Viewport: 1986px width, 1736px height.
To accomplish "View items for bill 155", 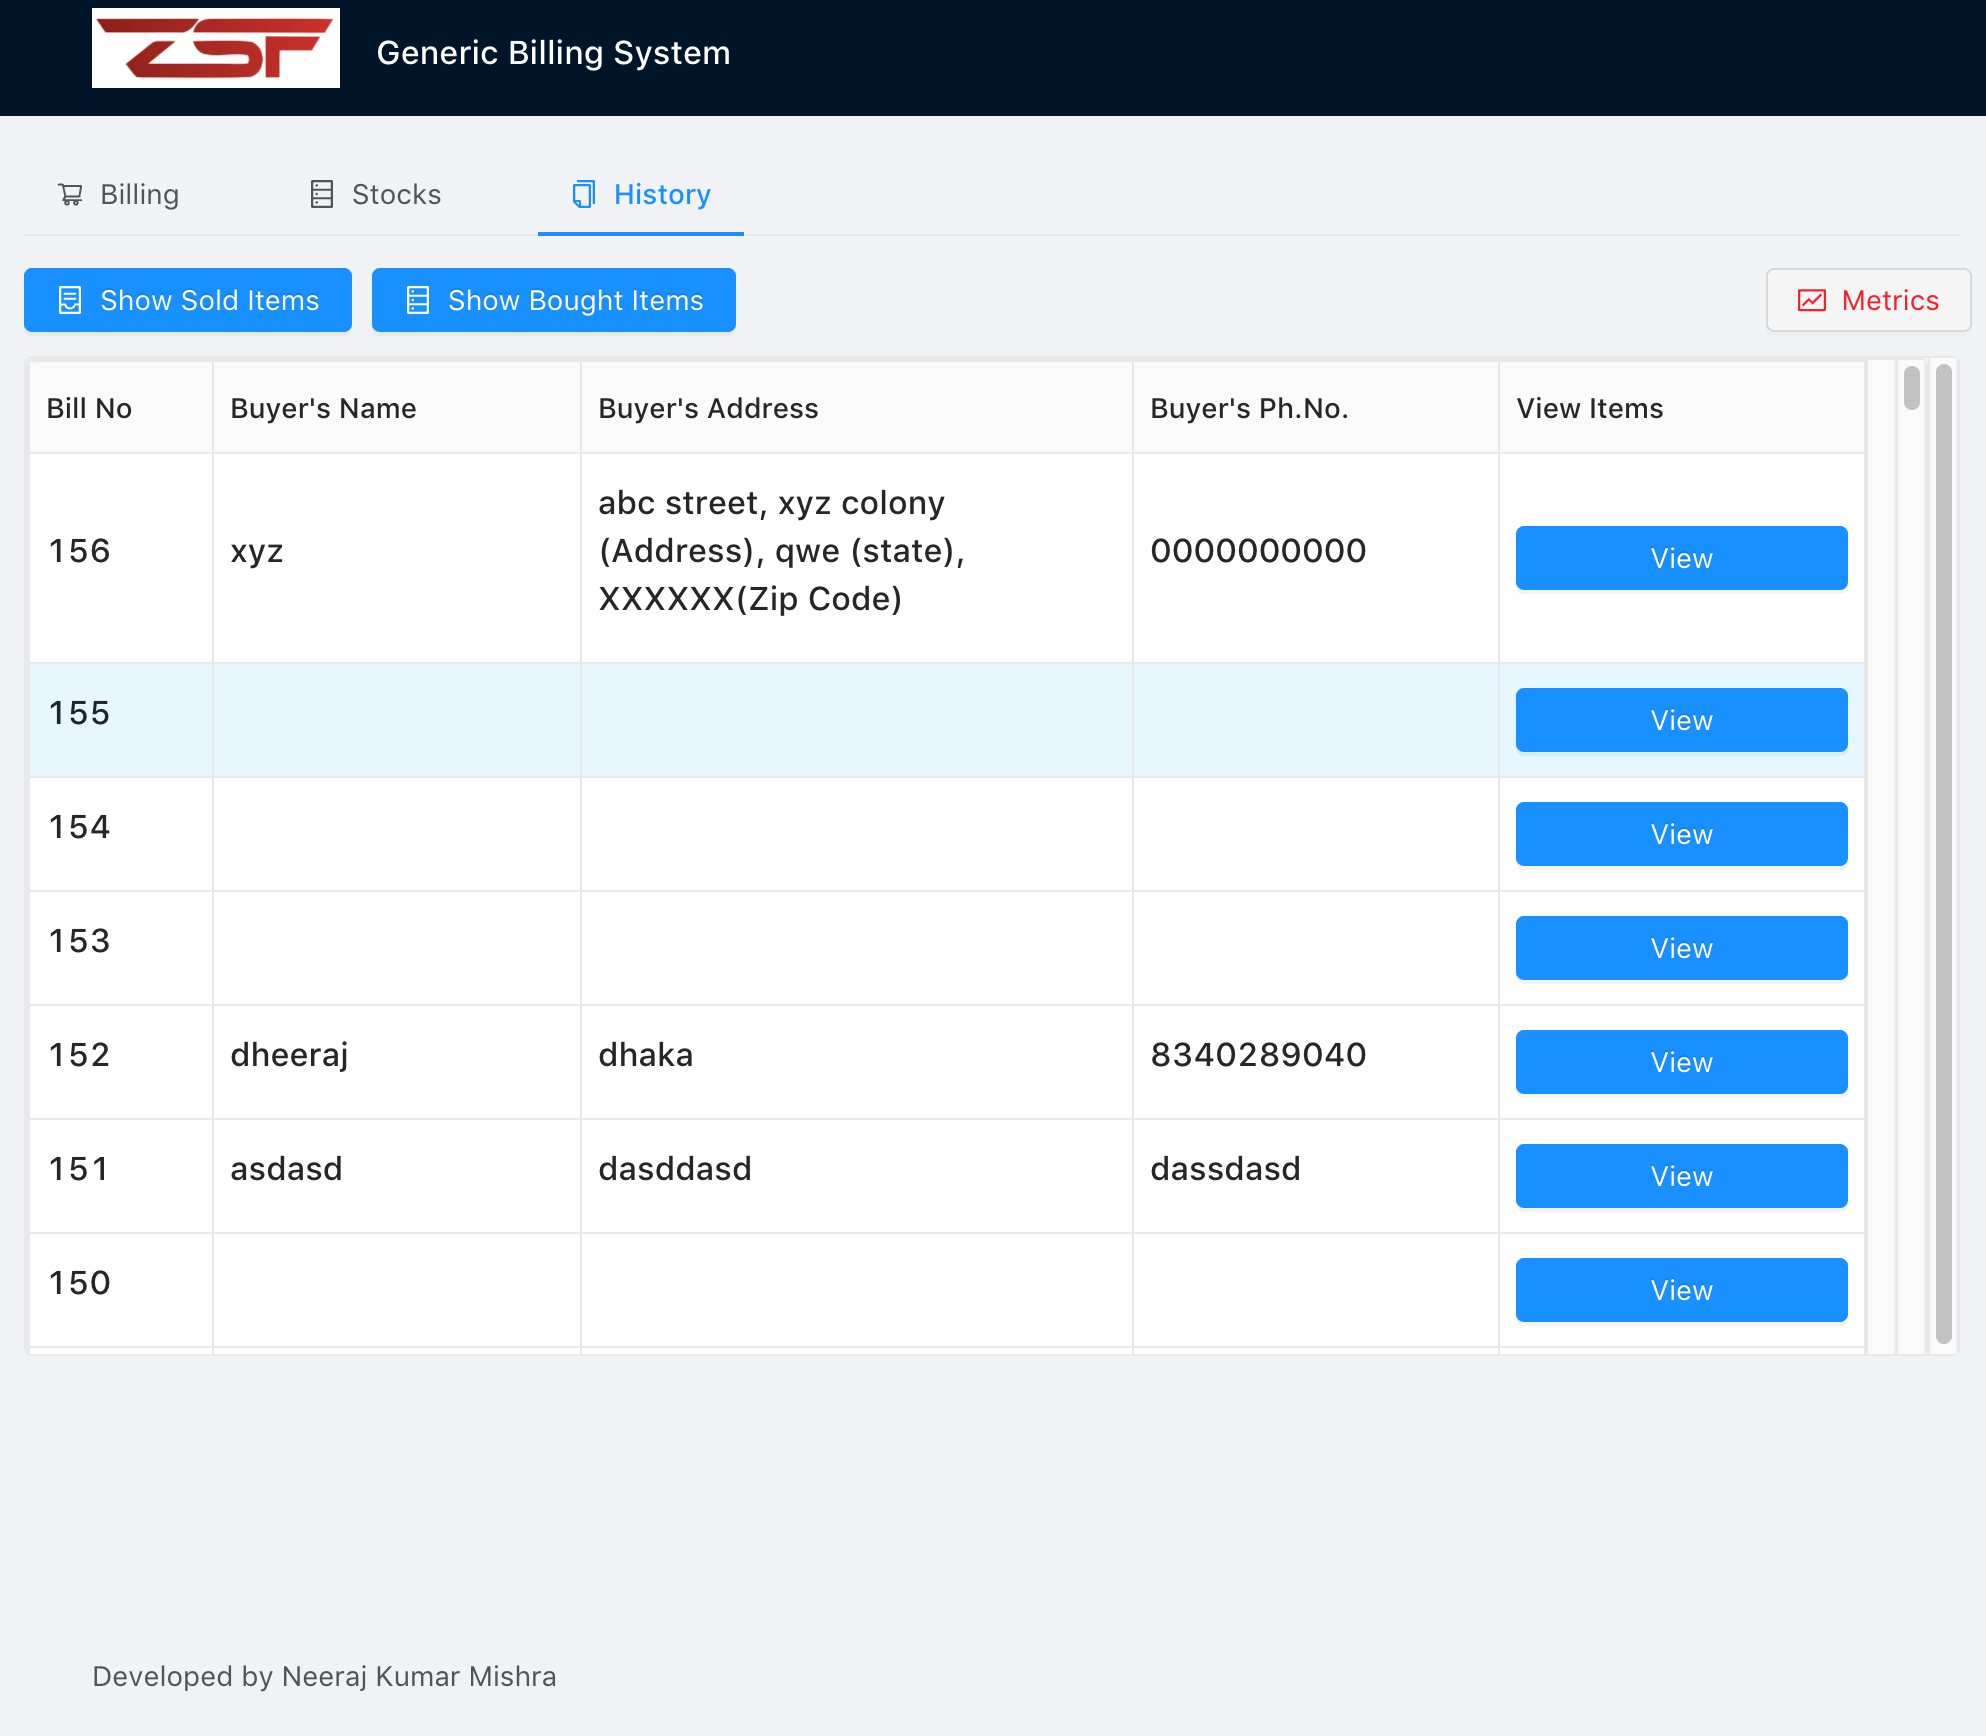I will (x=1680, y=720).
